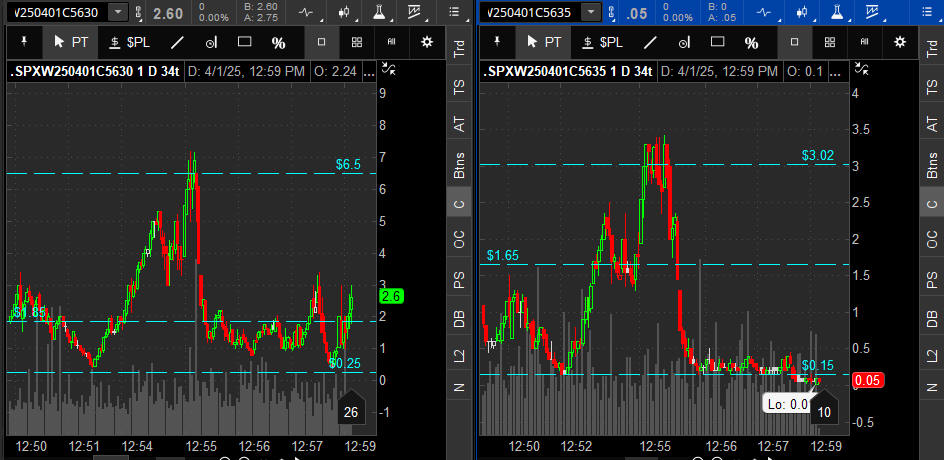Viewport: 944px width, 460px height.
Task: Open the Trd sidebar tab of left chart
Action: point(458,49)
